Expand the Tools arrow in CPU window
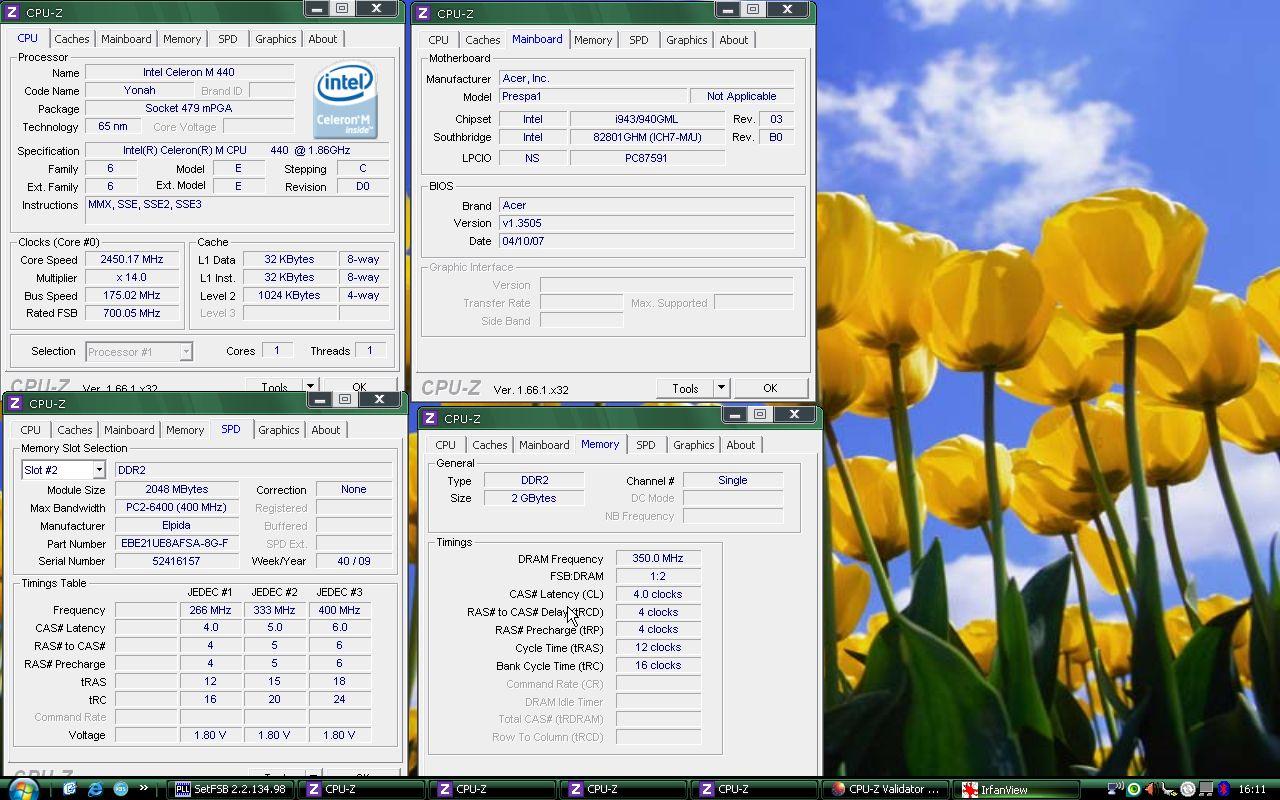This screenshot has width=1280, height=800. point(309,387)
